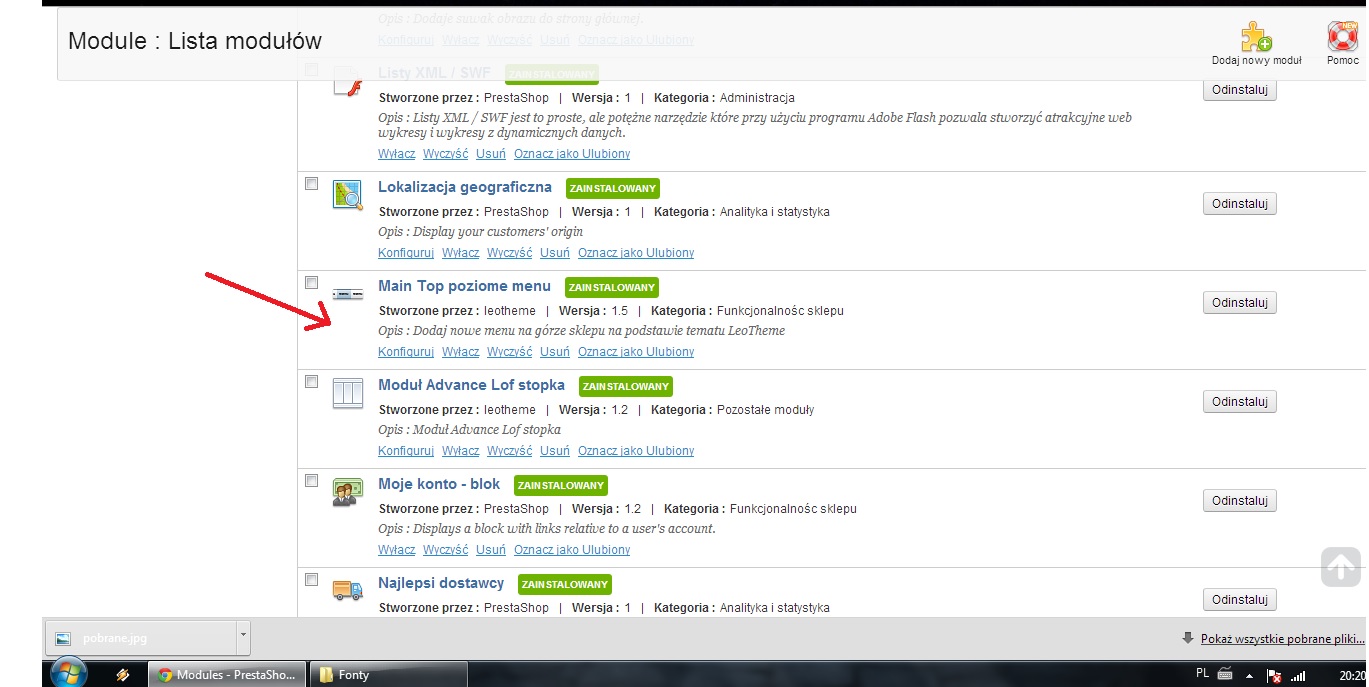Open the Moduł Advance Lof stopka title

coord(472,385)
